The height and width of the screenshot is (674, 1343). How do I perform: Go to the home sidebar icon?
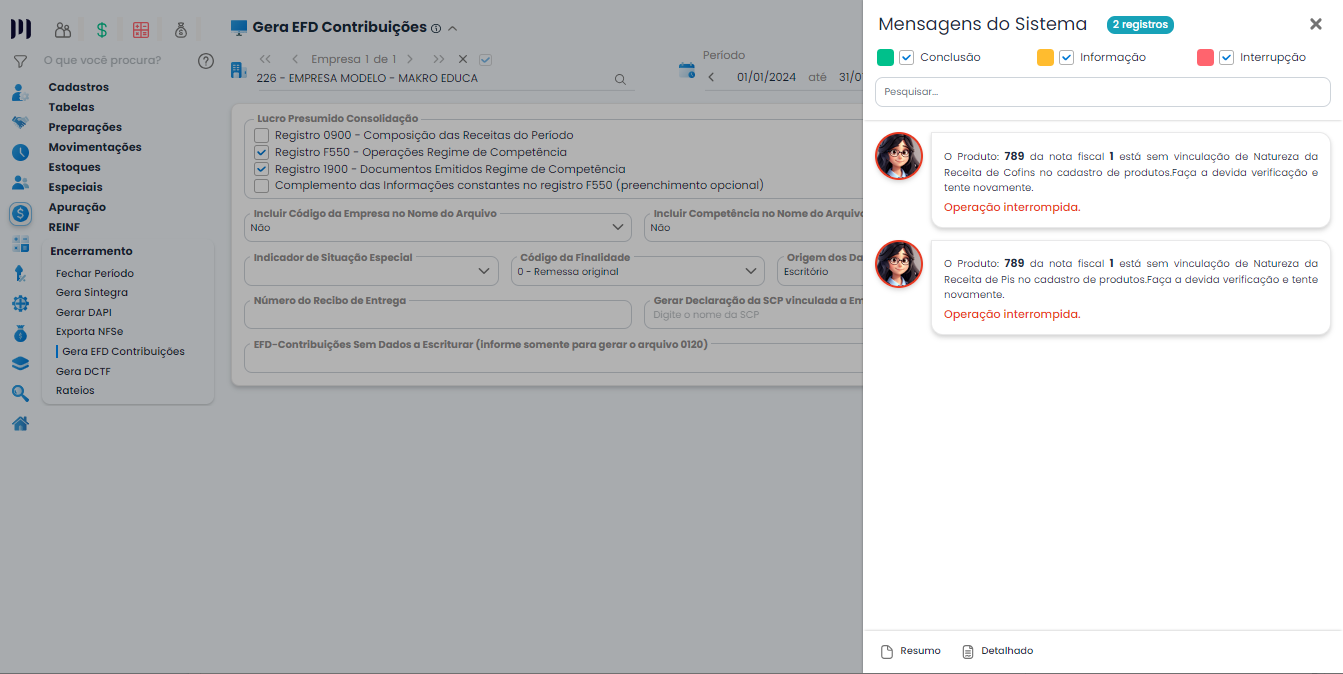click(x=20, y=424)
